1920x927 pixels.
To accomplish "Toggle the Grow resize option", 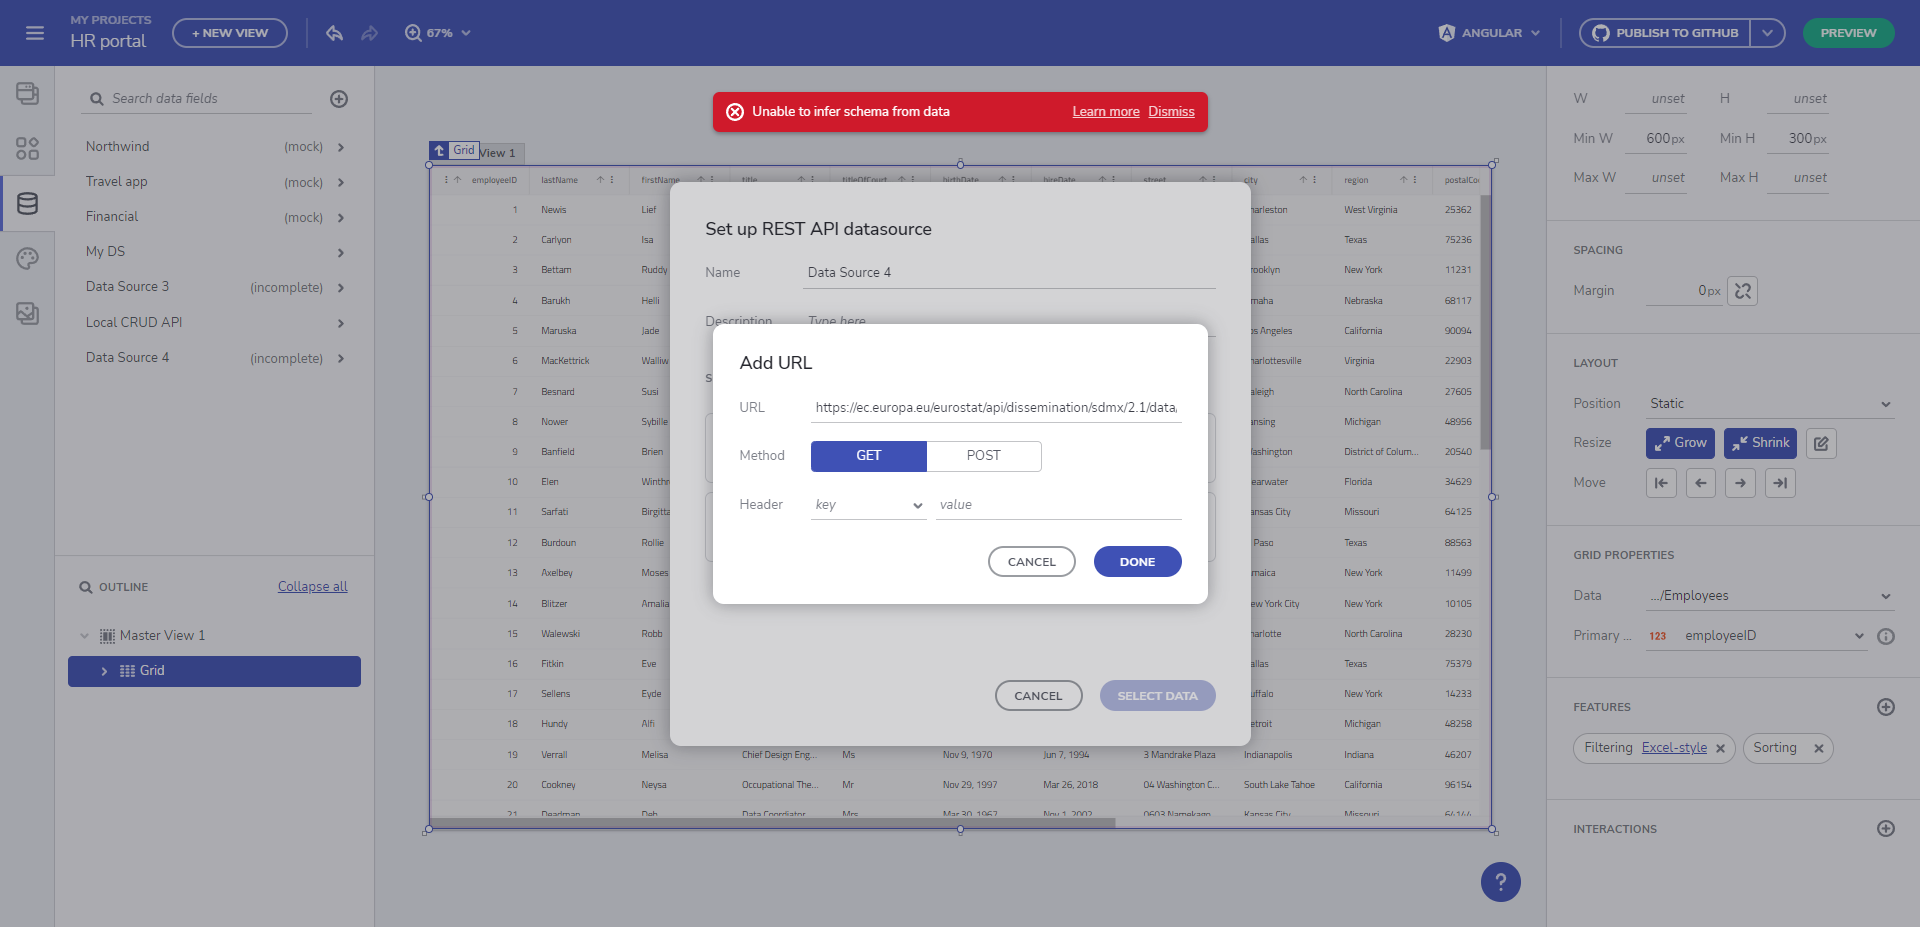I will click(1680, 443).
